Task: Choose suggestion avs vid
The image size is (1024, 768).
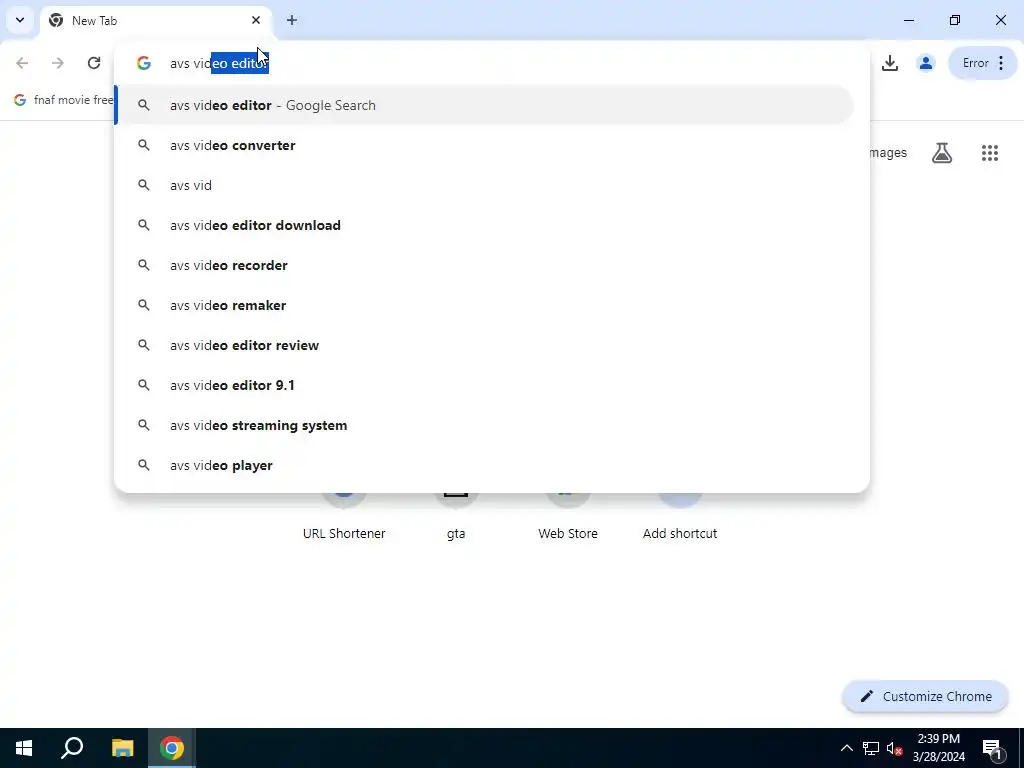Action: click(x=485, y=185)
